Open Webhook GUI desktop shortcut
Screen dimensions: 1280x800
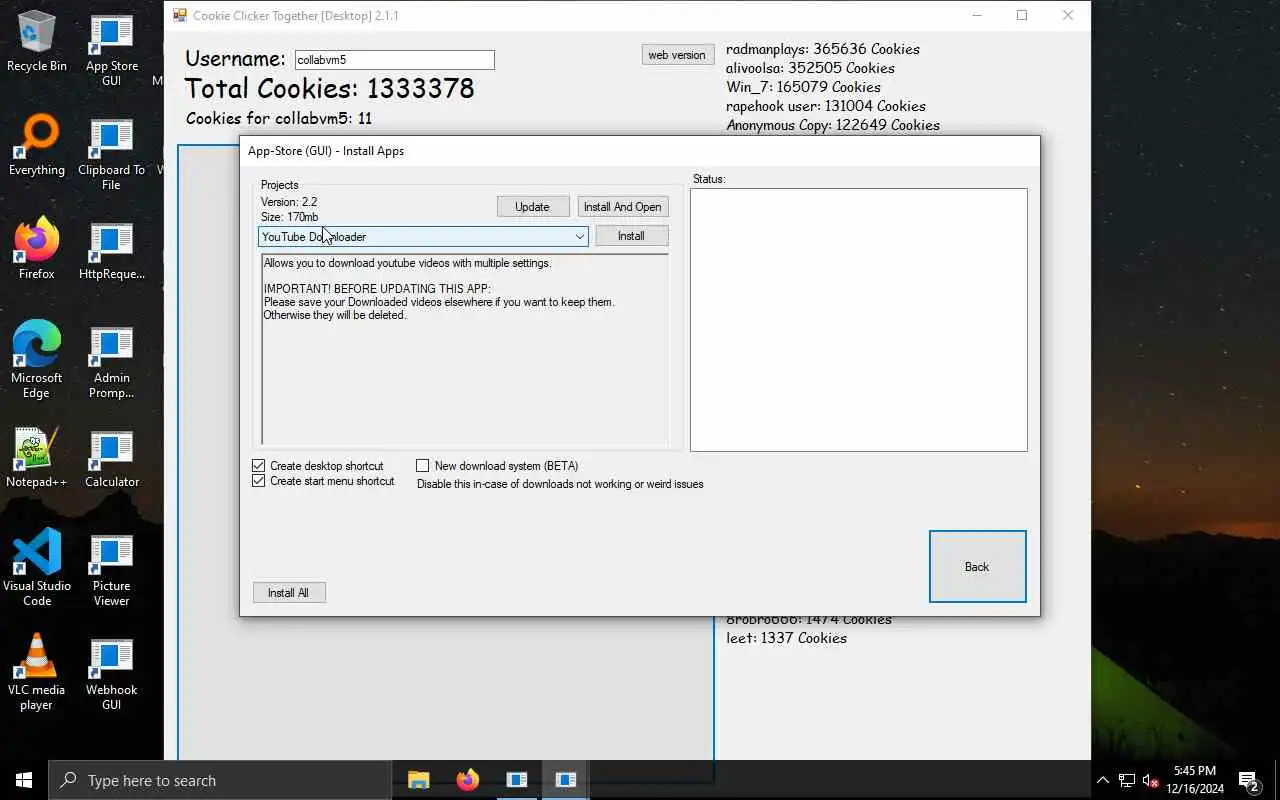point(111,674)
